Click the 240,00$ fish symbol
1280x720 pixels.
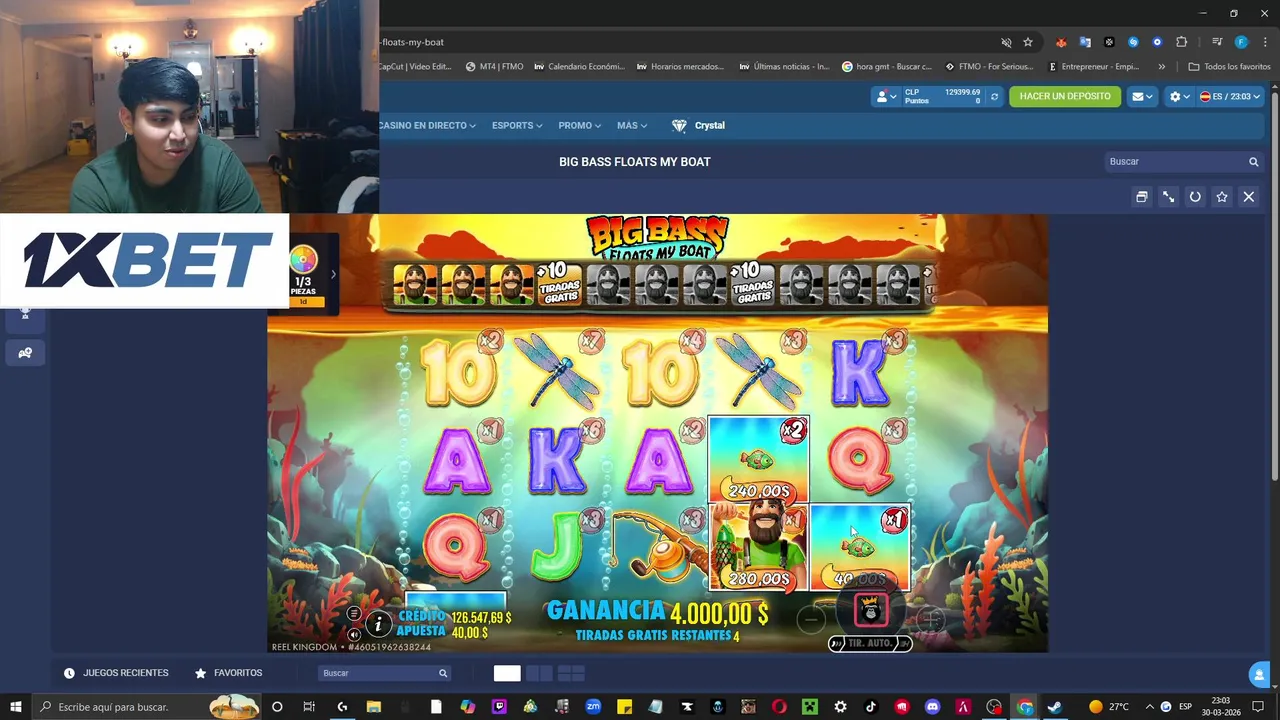point(758,460)
